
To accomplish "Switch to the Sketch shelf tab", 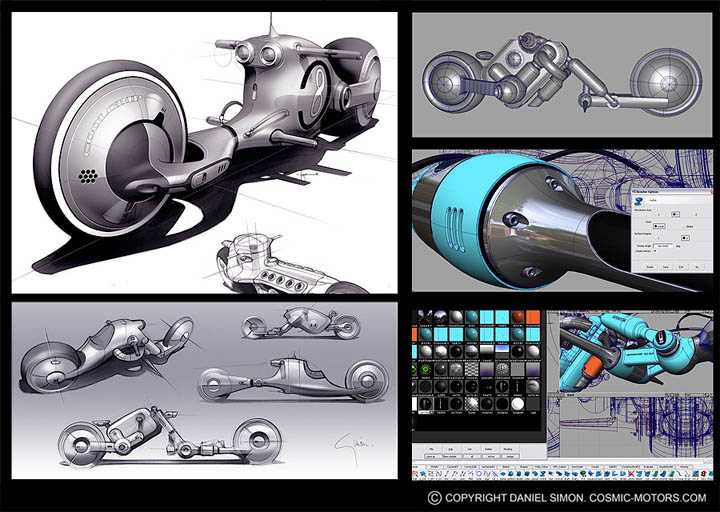I will point(506,467).
